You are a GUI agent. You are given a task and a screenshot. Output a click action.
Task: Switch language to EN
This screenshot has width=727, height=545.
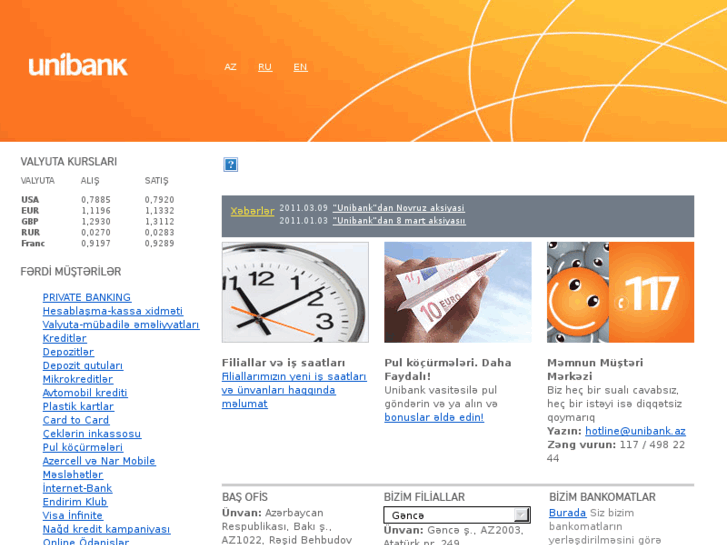click(x=300, y=67)
